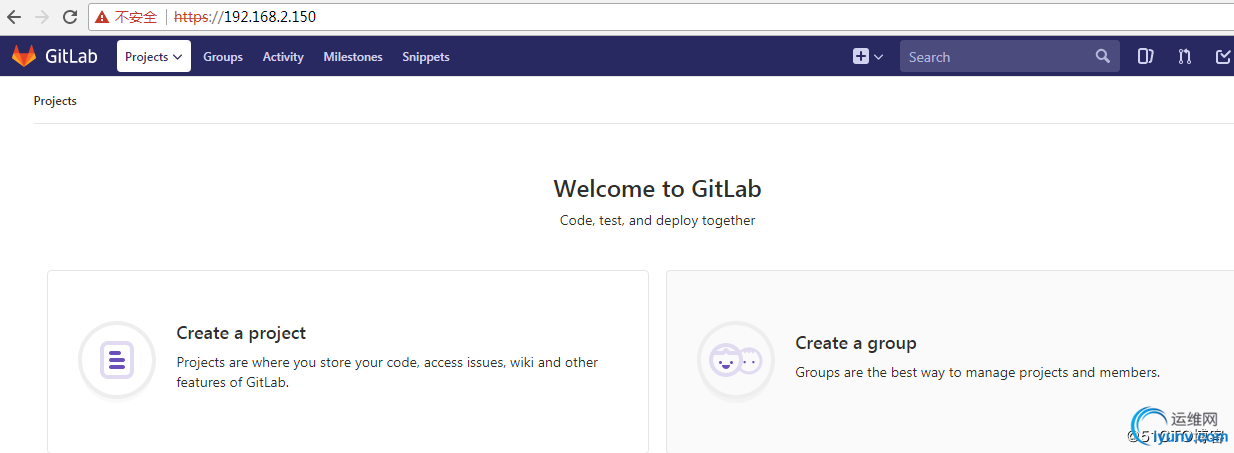Click 'Code, test, and deploy together' text
The image size is (1234, 453).
(657, 220)
